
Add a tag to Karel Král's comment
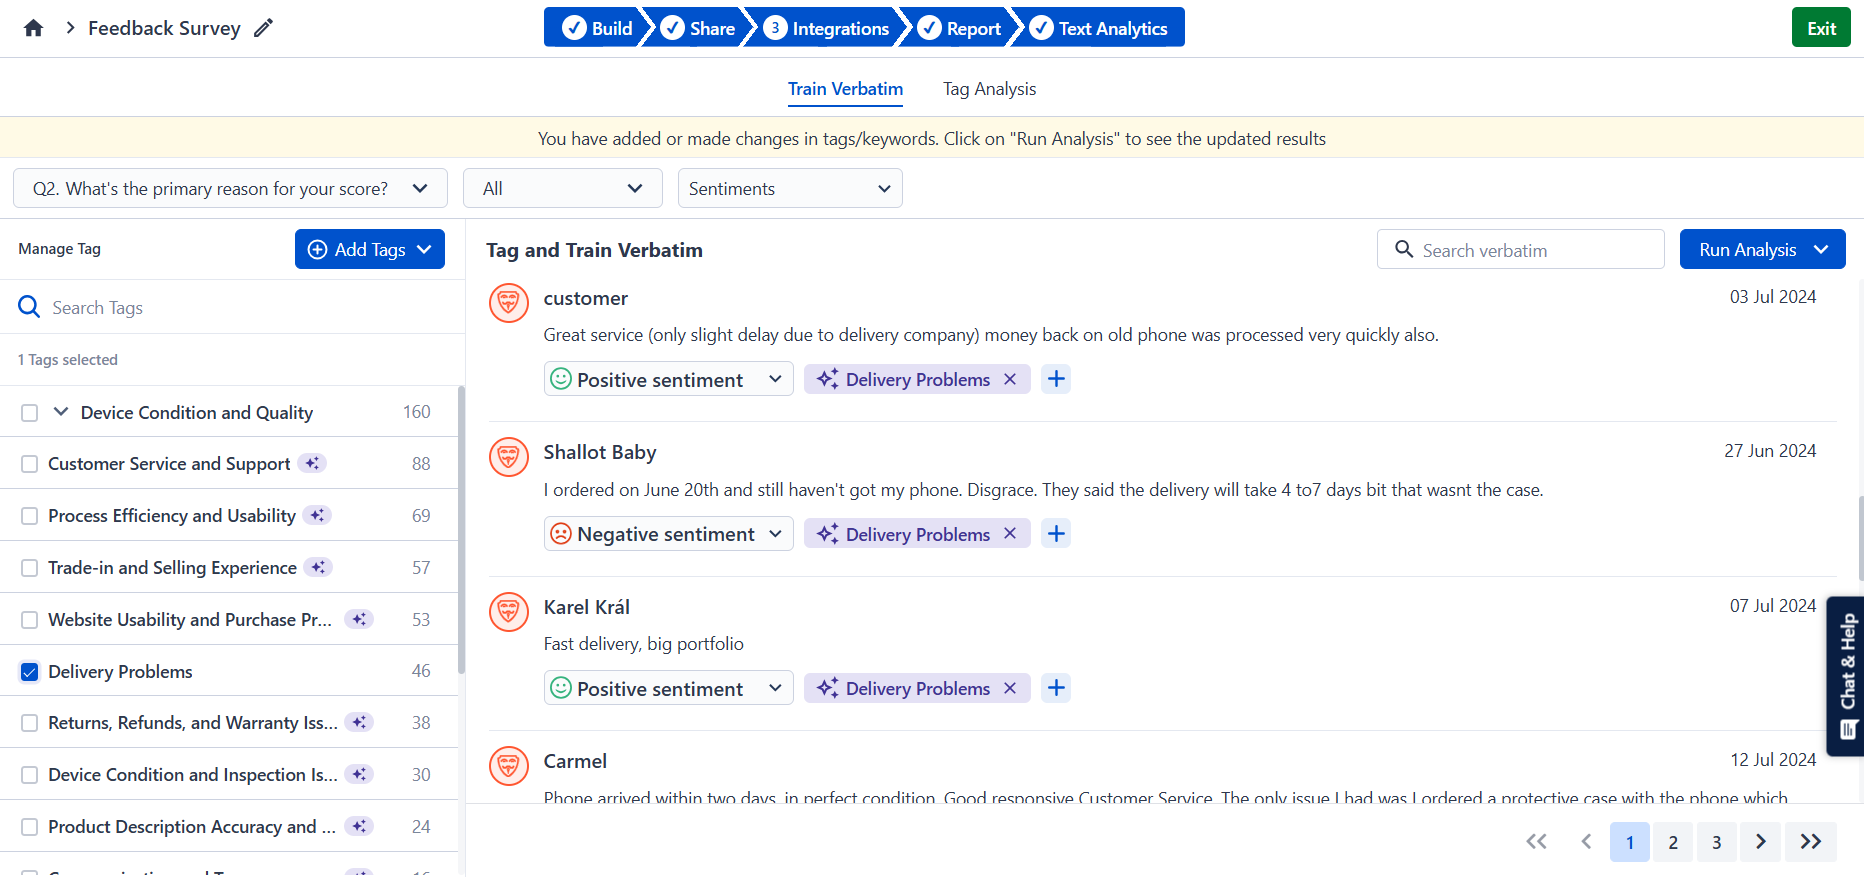click(1056, 688)
